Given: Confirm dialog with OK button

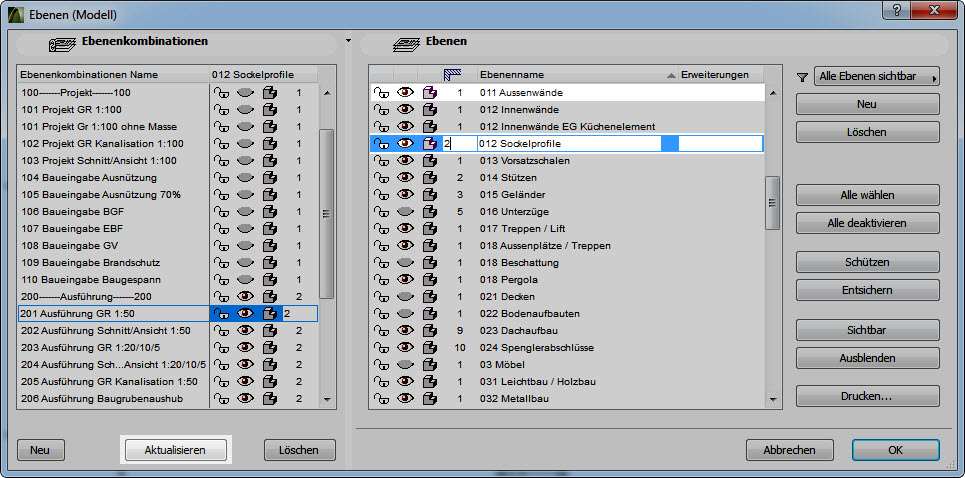Looking at the screenshot, I should tap(895, 450).
